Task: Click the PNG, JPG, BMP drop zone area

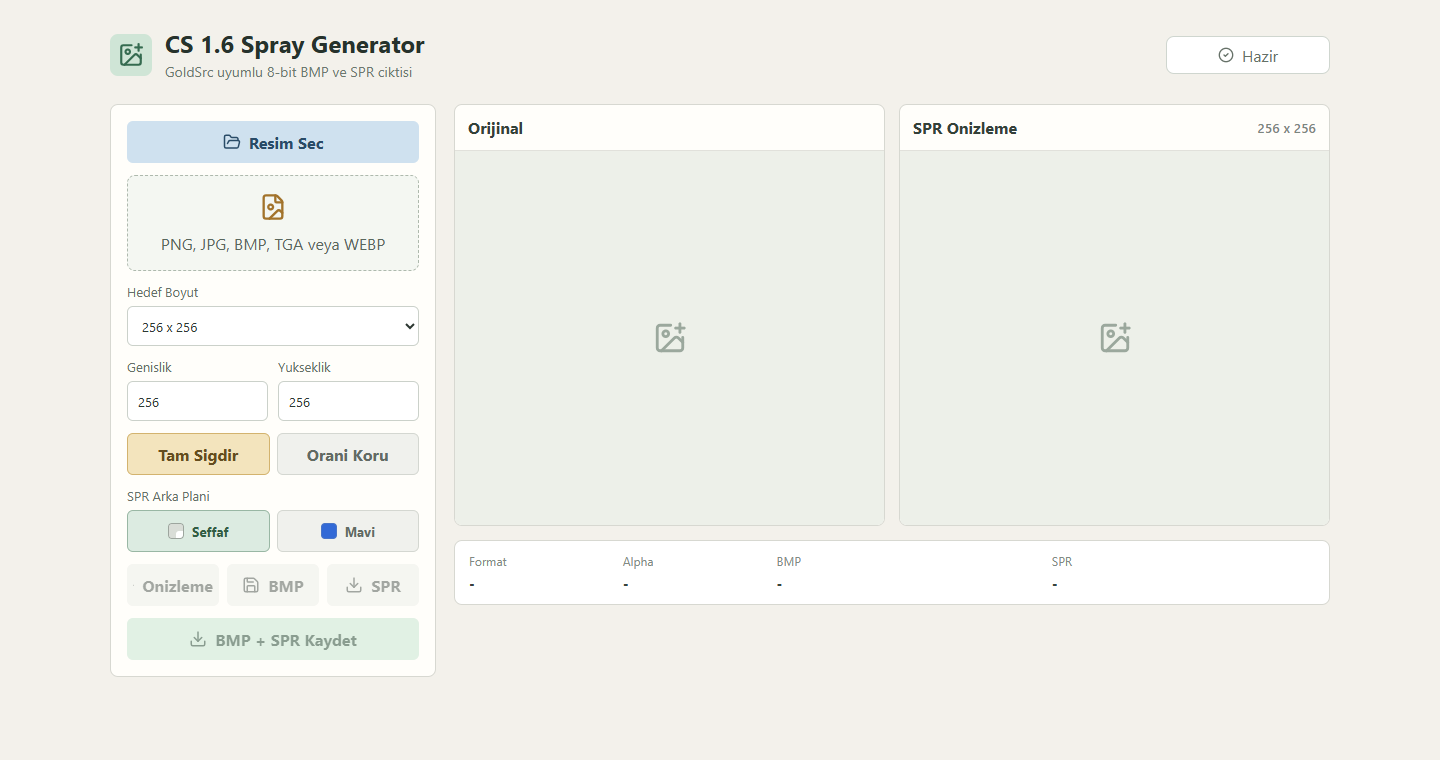Action: pyautogui.click(x=273, y=223)
